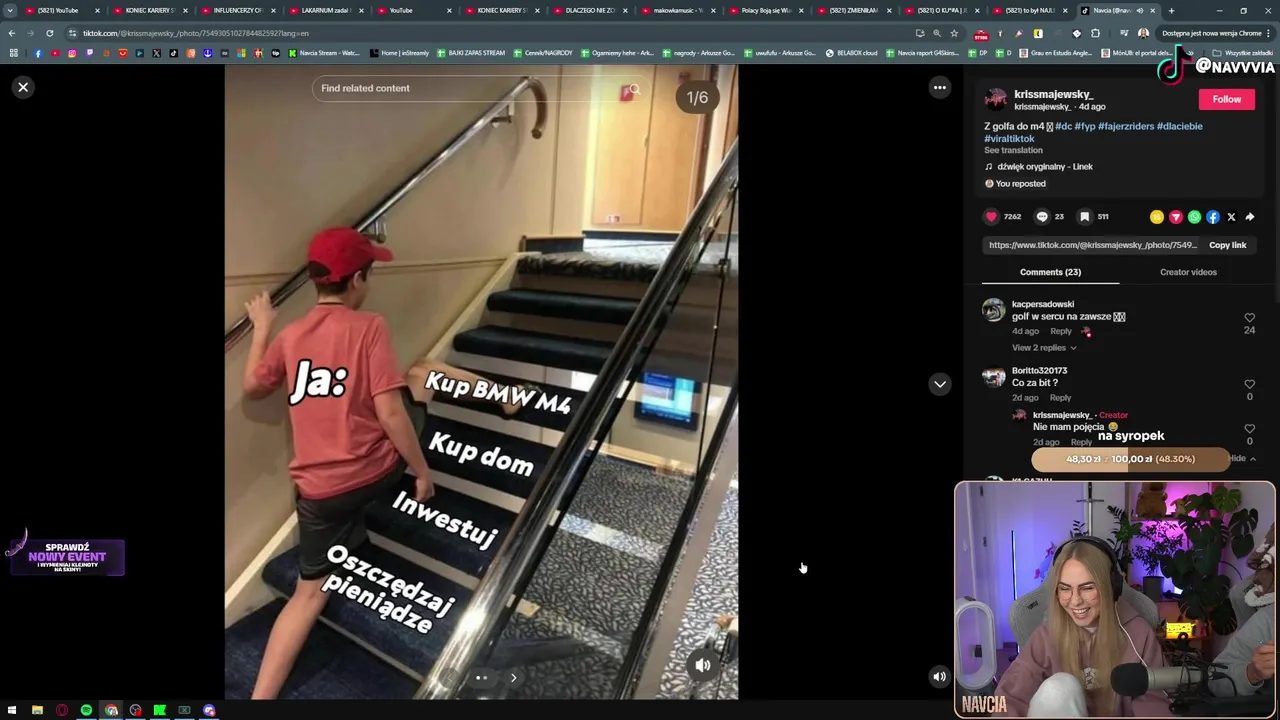Open Chrome profile avatar
This screenshot has height=720, width=1280.
tap(1143, 33)
